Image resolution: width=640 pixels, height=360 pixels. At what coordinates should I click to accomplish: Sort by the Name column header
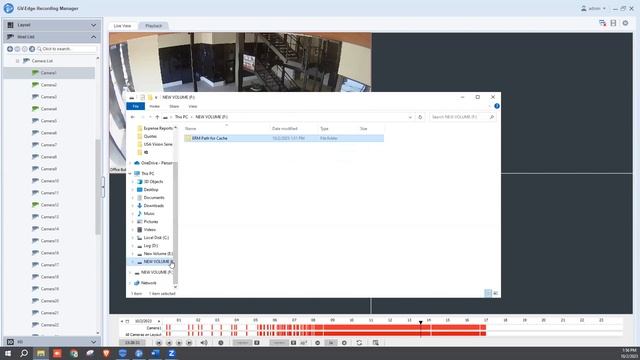click(x=191, y=129)
